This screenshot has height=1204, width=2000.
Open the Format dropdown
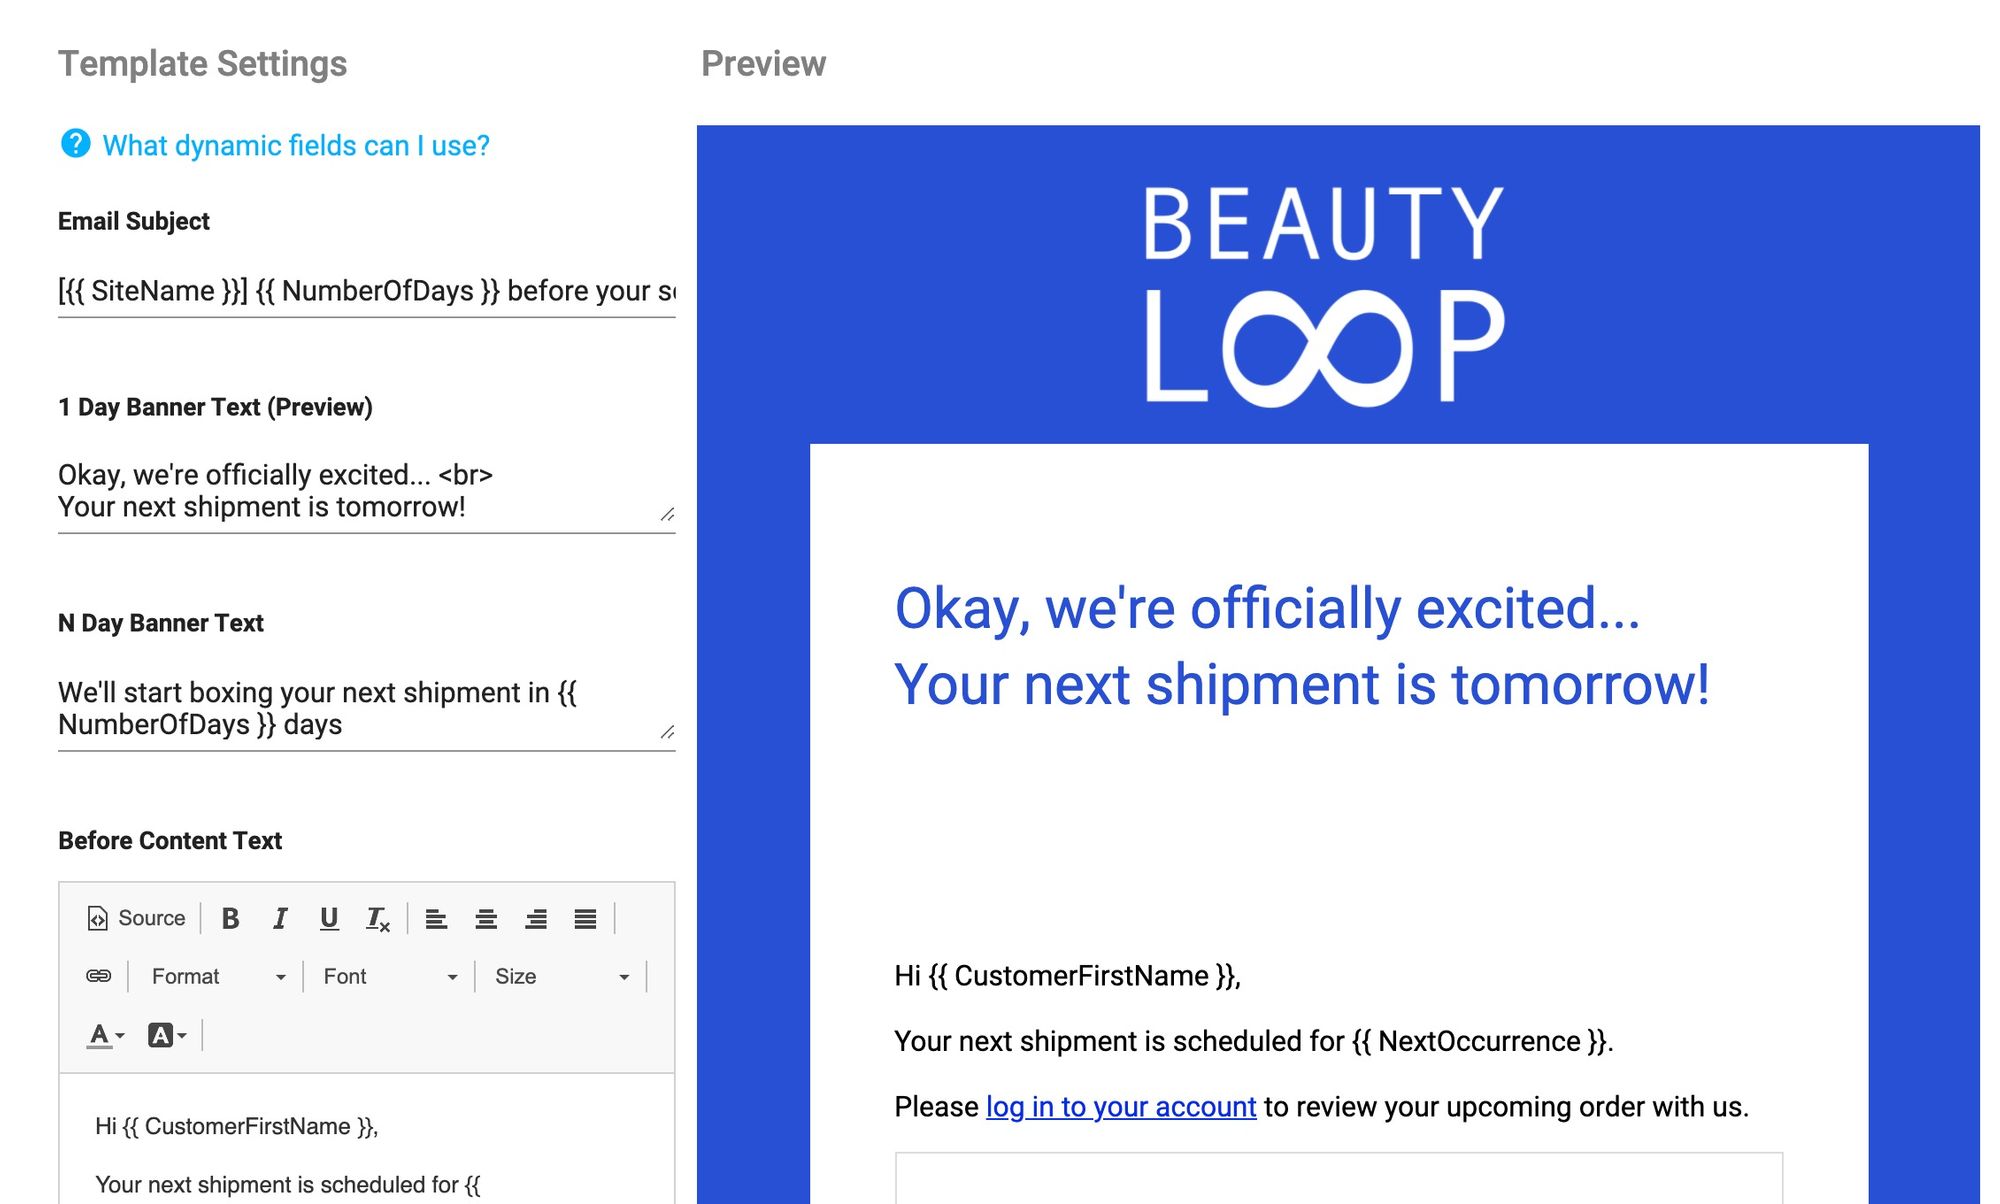pos(217,976)
